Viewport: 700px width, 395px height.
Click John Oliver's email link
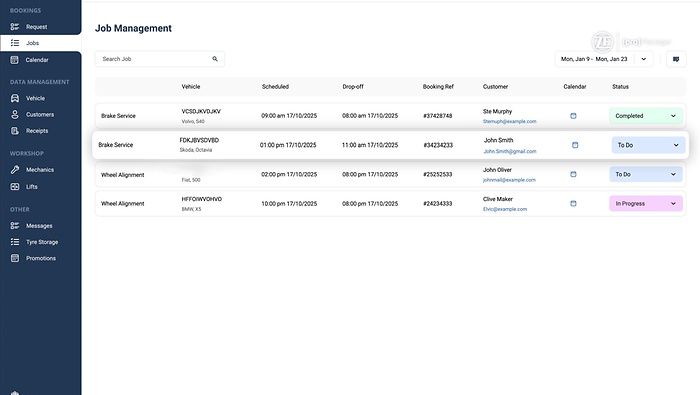pyautogui.click(x=509, y=180)
